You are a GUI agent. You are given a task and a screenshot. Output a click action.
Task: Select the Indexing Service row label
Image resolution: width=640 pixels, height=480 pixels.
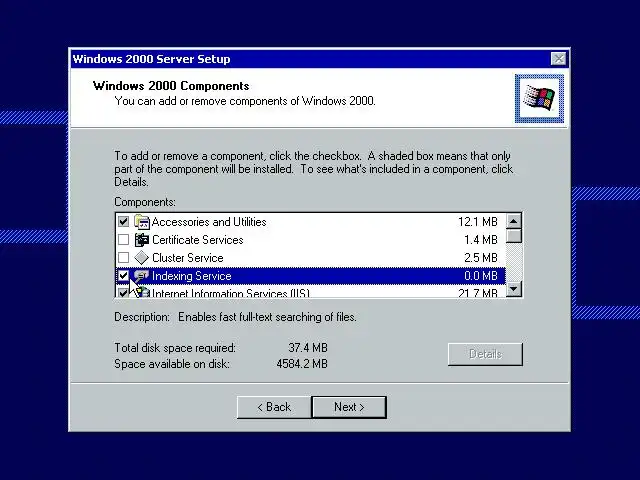point(191,276)
